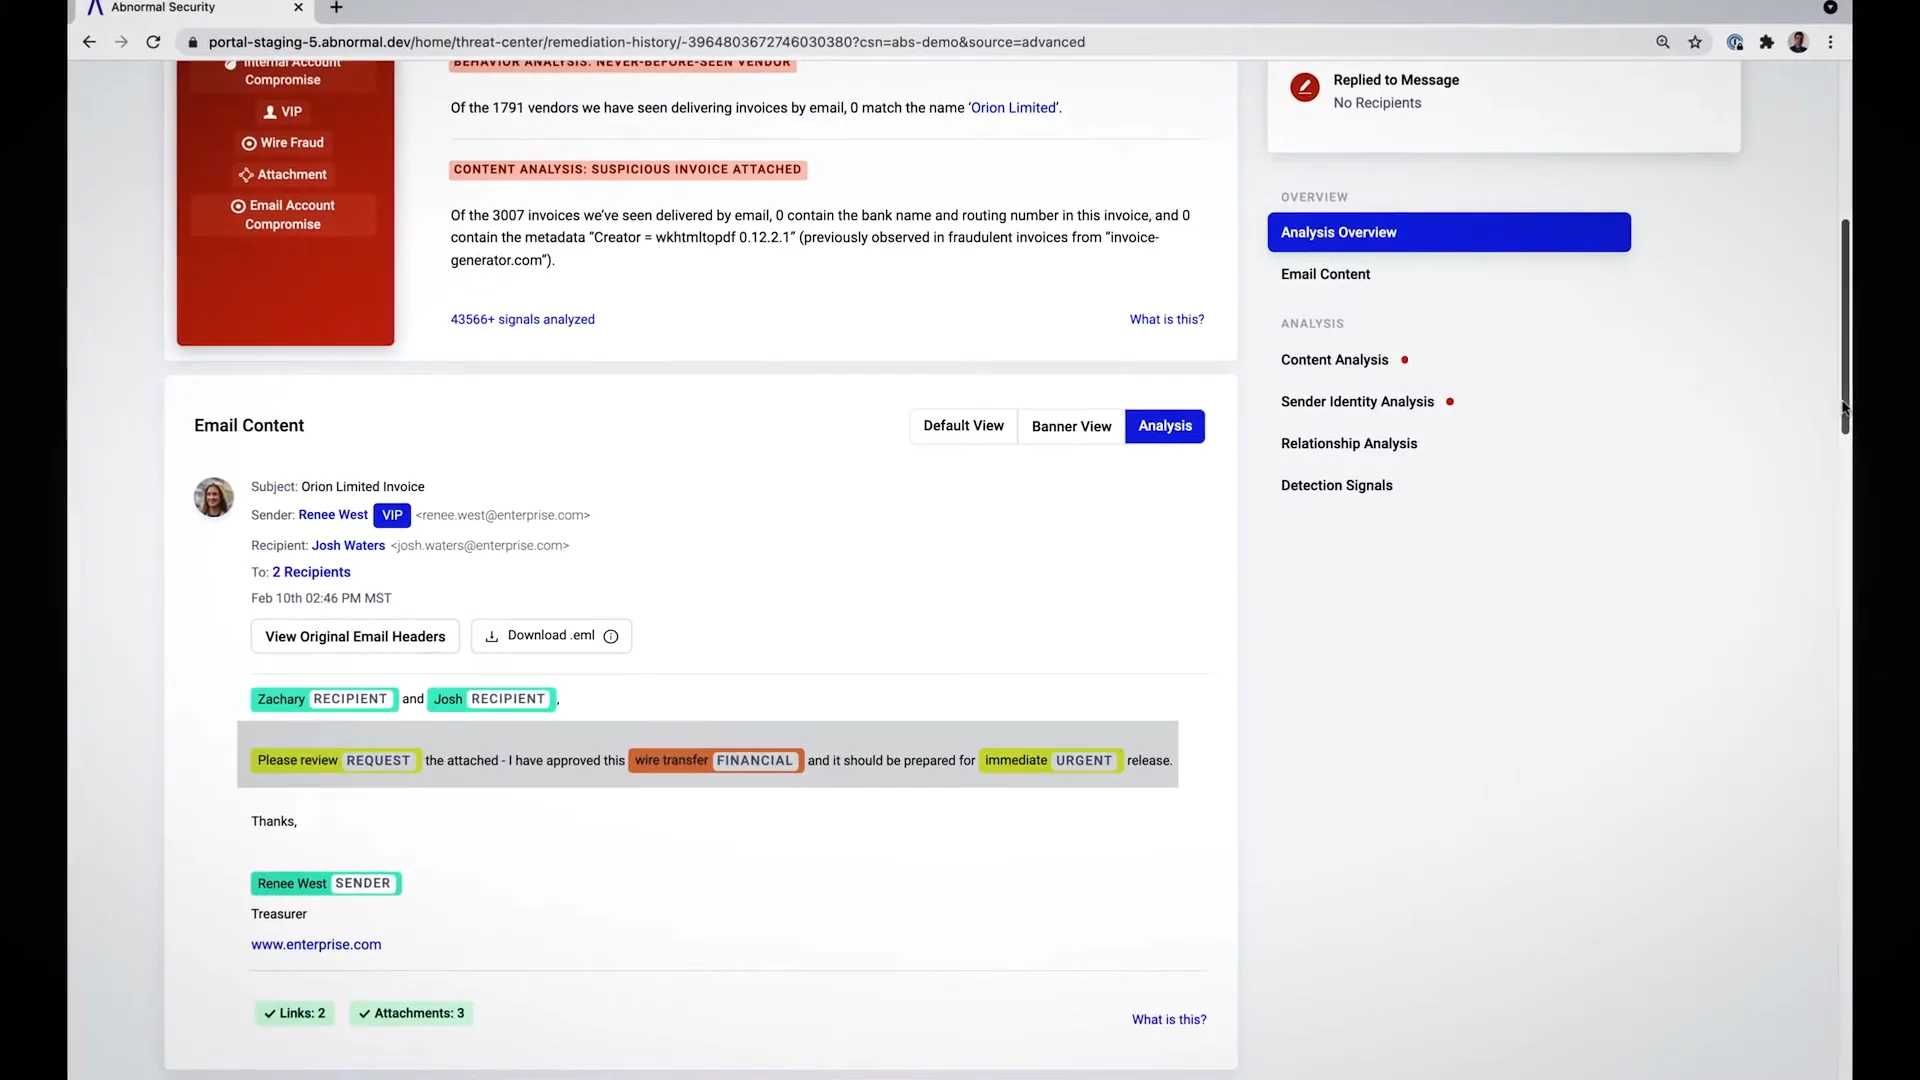The width and height of the screenshot is (1920, 1080).
Task: Click the zoom magnifier icon in address bar
Action: tap(1663, 42)
